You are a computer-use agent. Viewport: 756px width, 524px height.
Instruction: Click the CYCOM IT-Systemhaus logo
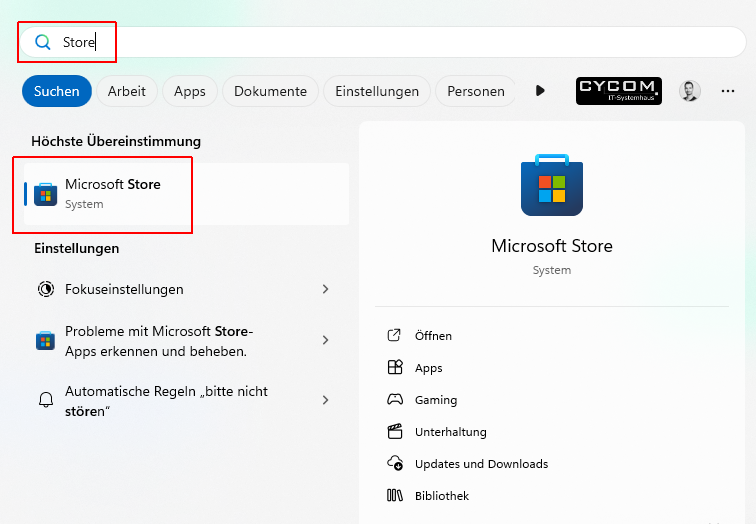point(619,91)
